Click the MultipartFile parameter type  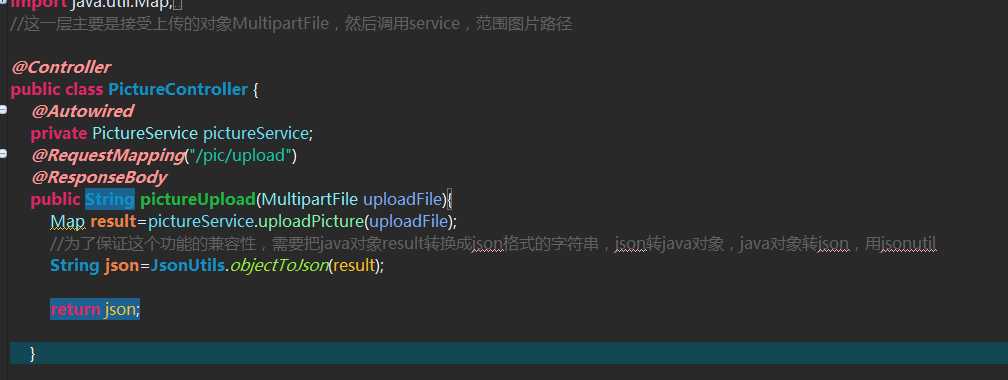click(310, 199)
